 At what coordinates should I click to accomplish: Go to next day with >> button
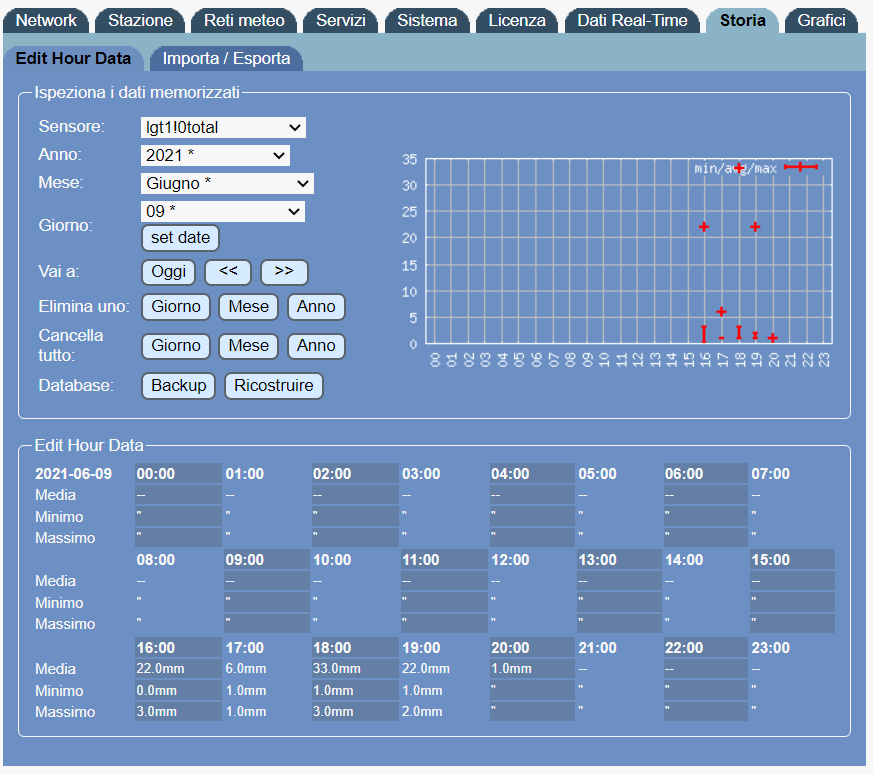click(x=284, y=272)
